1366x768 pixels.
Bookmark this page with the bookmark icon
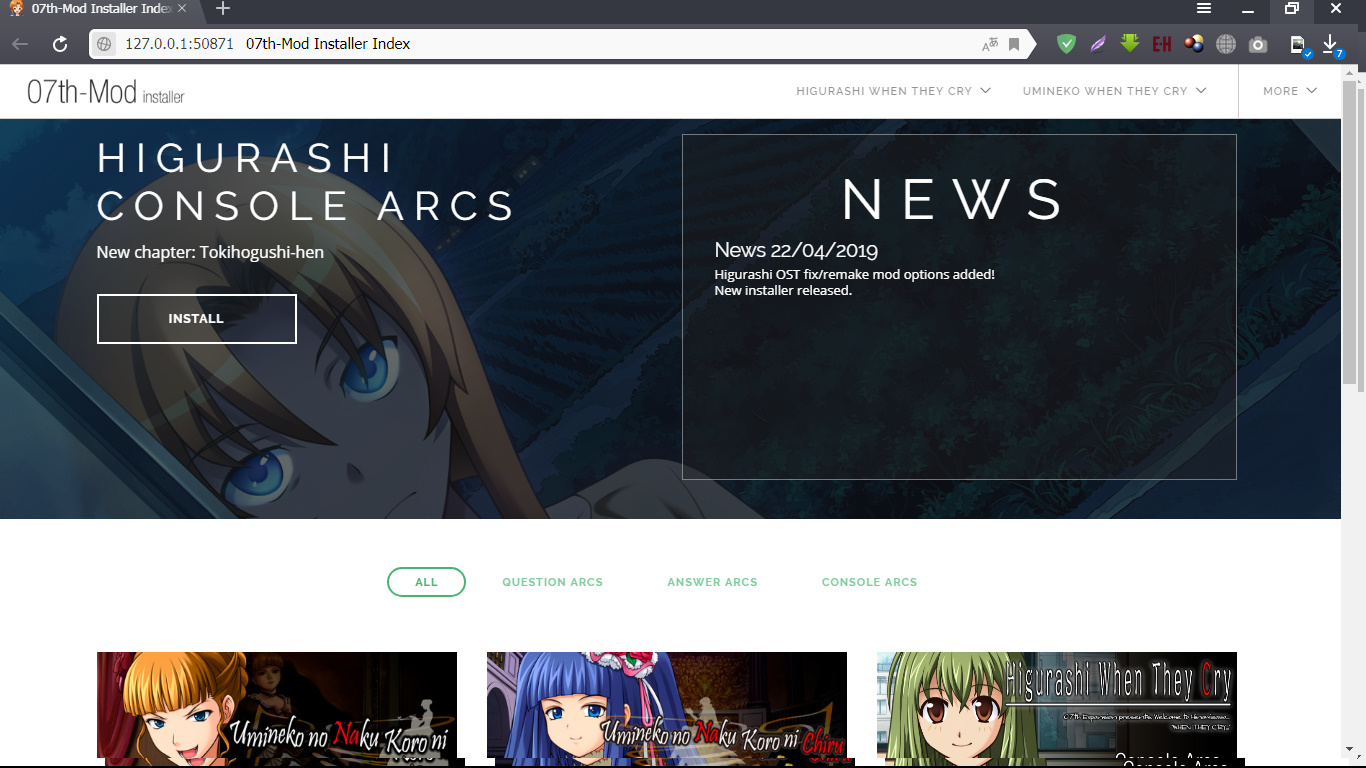[1014, 44]
